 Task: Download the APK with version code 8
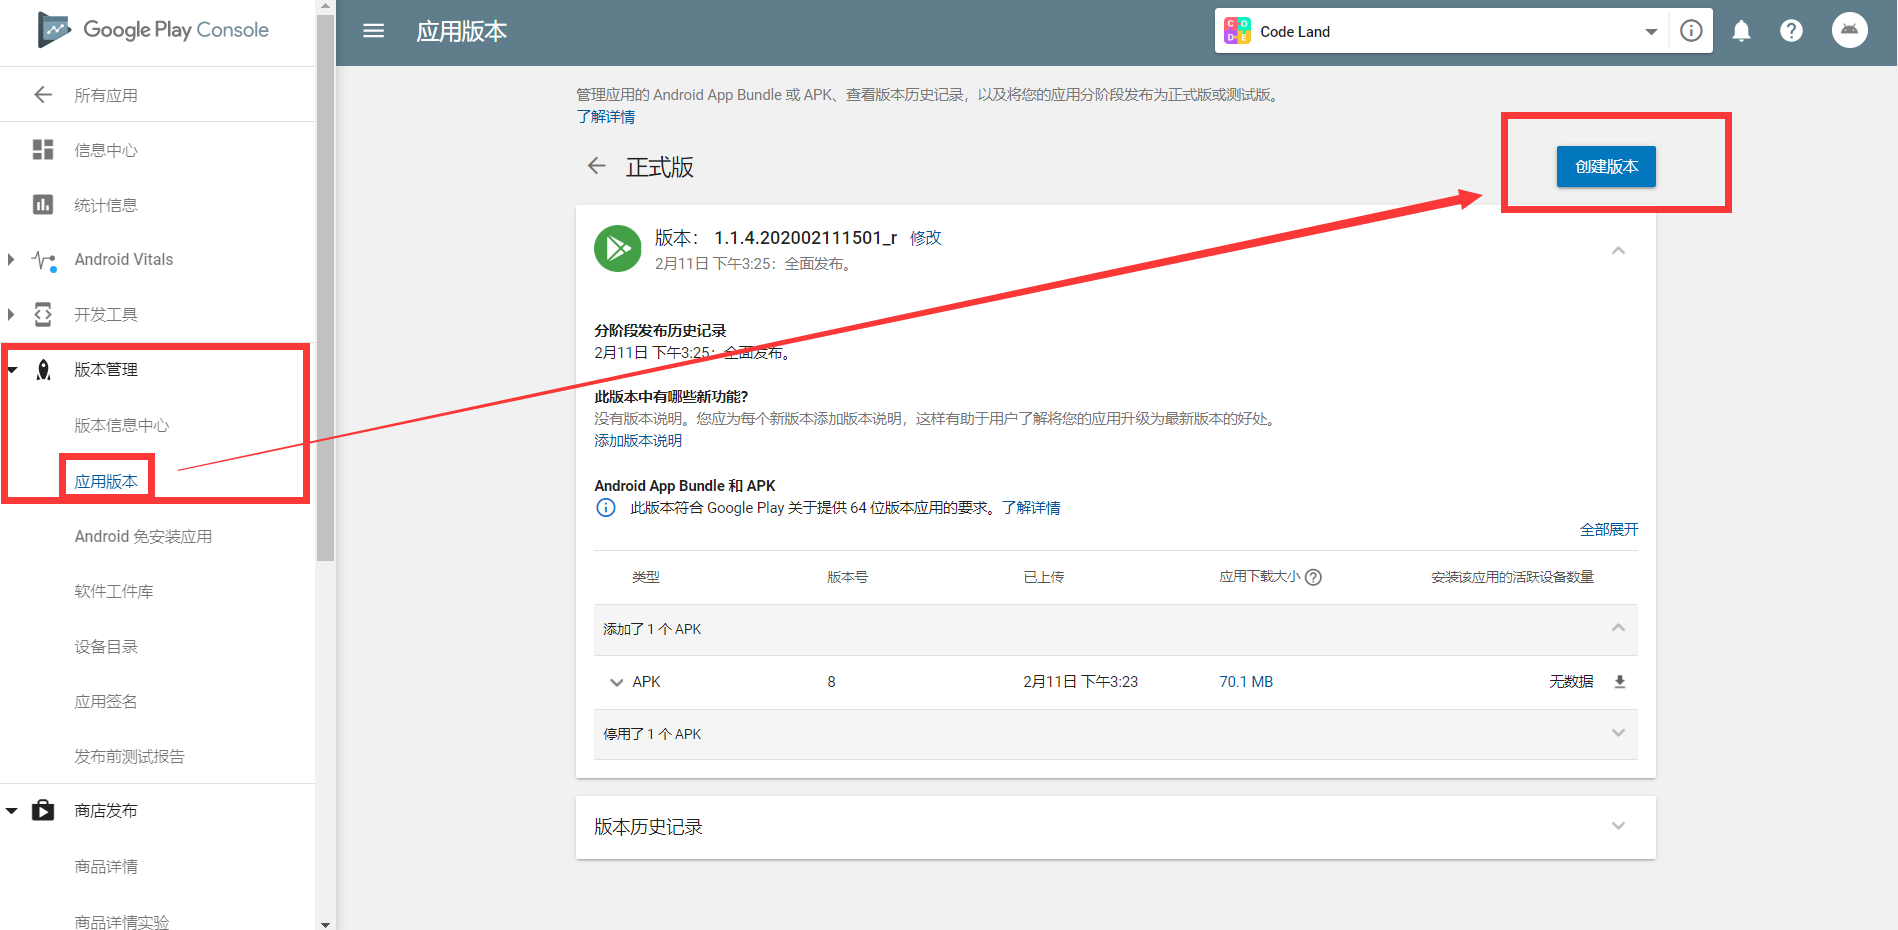point(1620,682)
